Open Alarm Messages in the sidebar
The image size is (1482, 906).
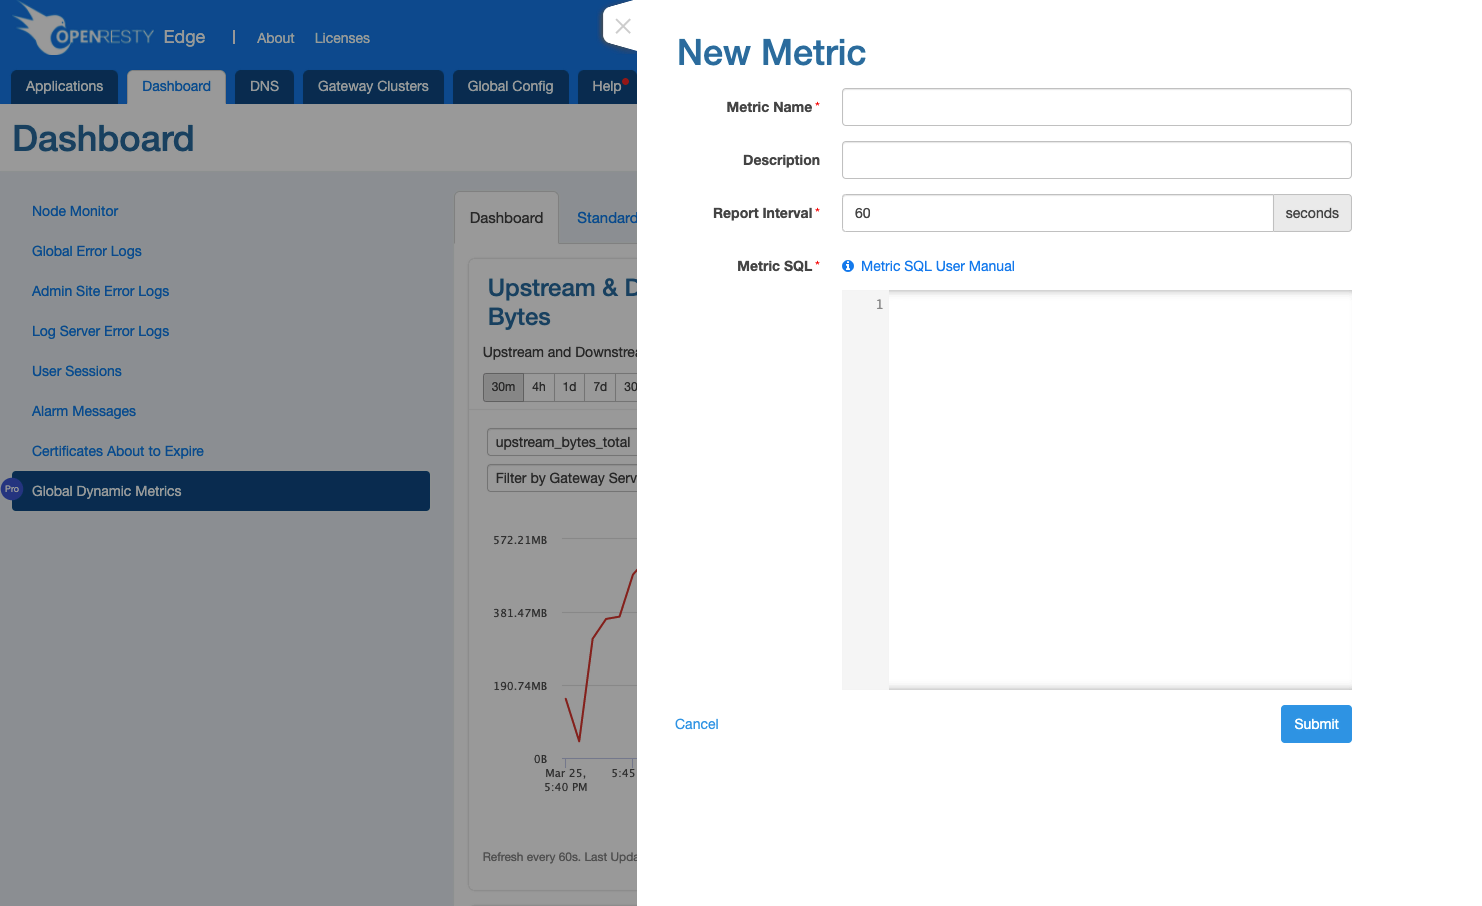click(84, 411)
